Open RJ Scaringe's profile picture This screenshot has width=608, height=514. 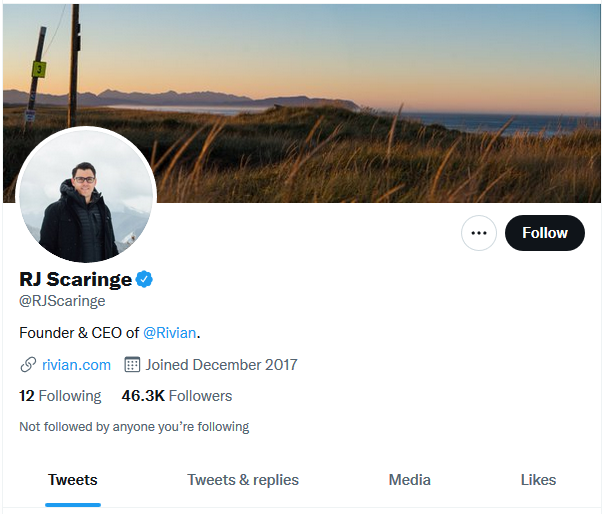pyautogui.click(x=86, y=196)
